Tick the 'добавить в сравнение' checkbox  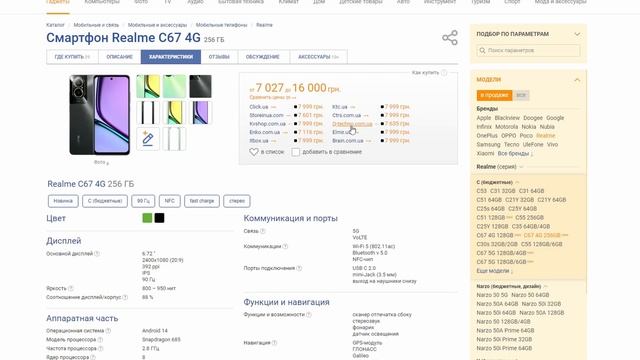click(x=296, y=152)
